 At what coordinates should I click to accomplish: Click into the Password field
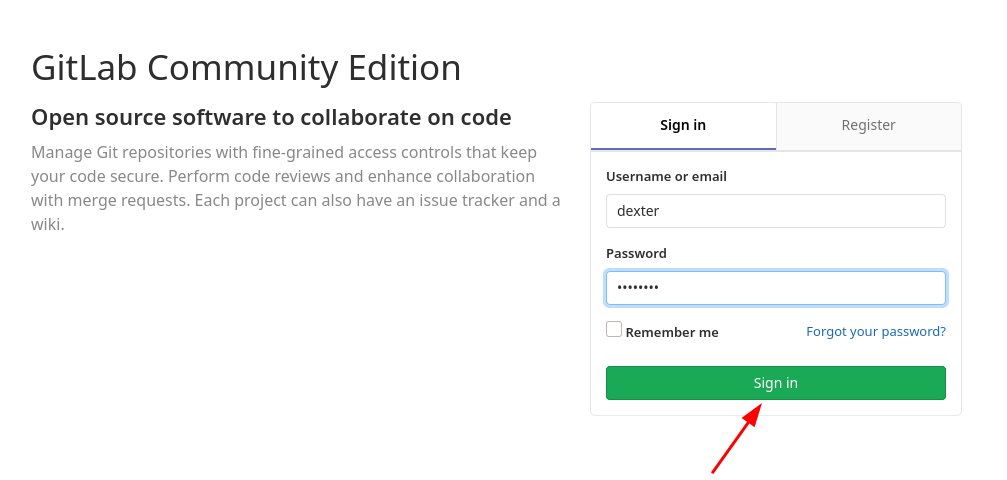click(776, 288)
